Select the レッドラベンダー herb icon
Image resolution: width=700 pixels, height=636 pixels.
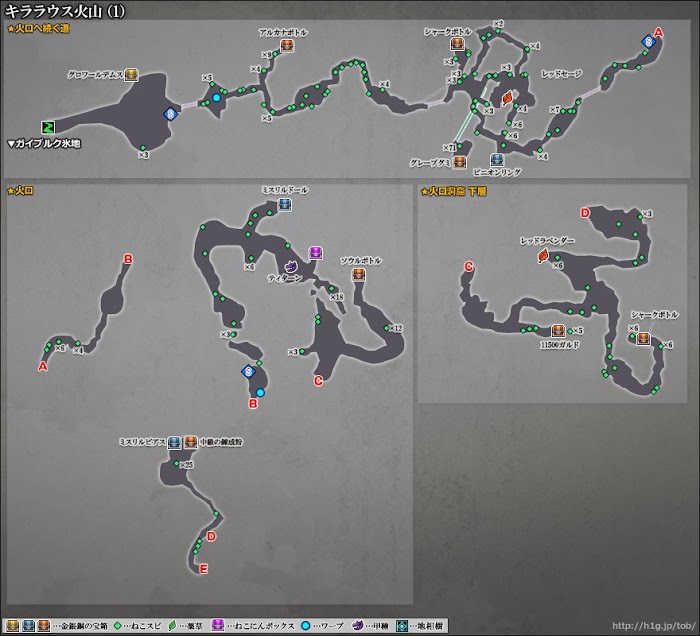543,256
